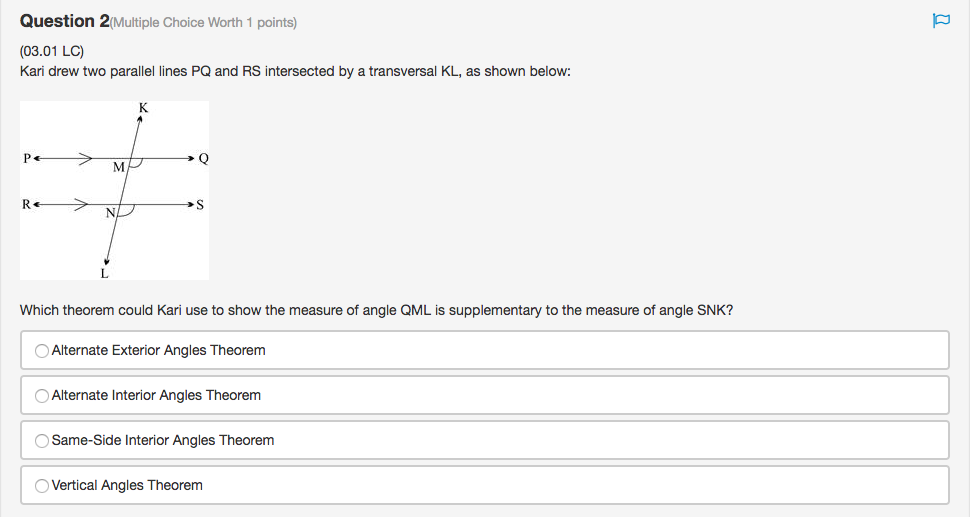
Task: Click point L label below the transversal
Action: click(104, 271)
